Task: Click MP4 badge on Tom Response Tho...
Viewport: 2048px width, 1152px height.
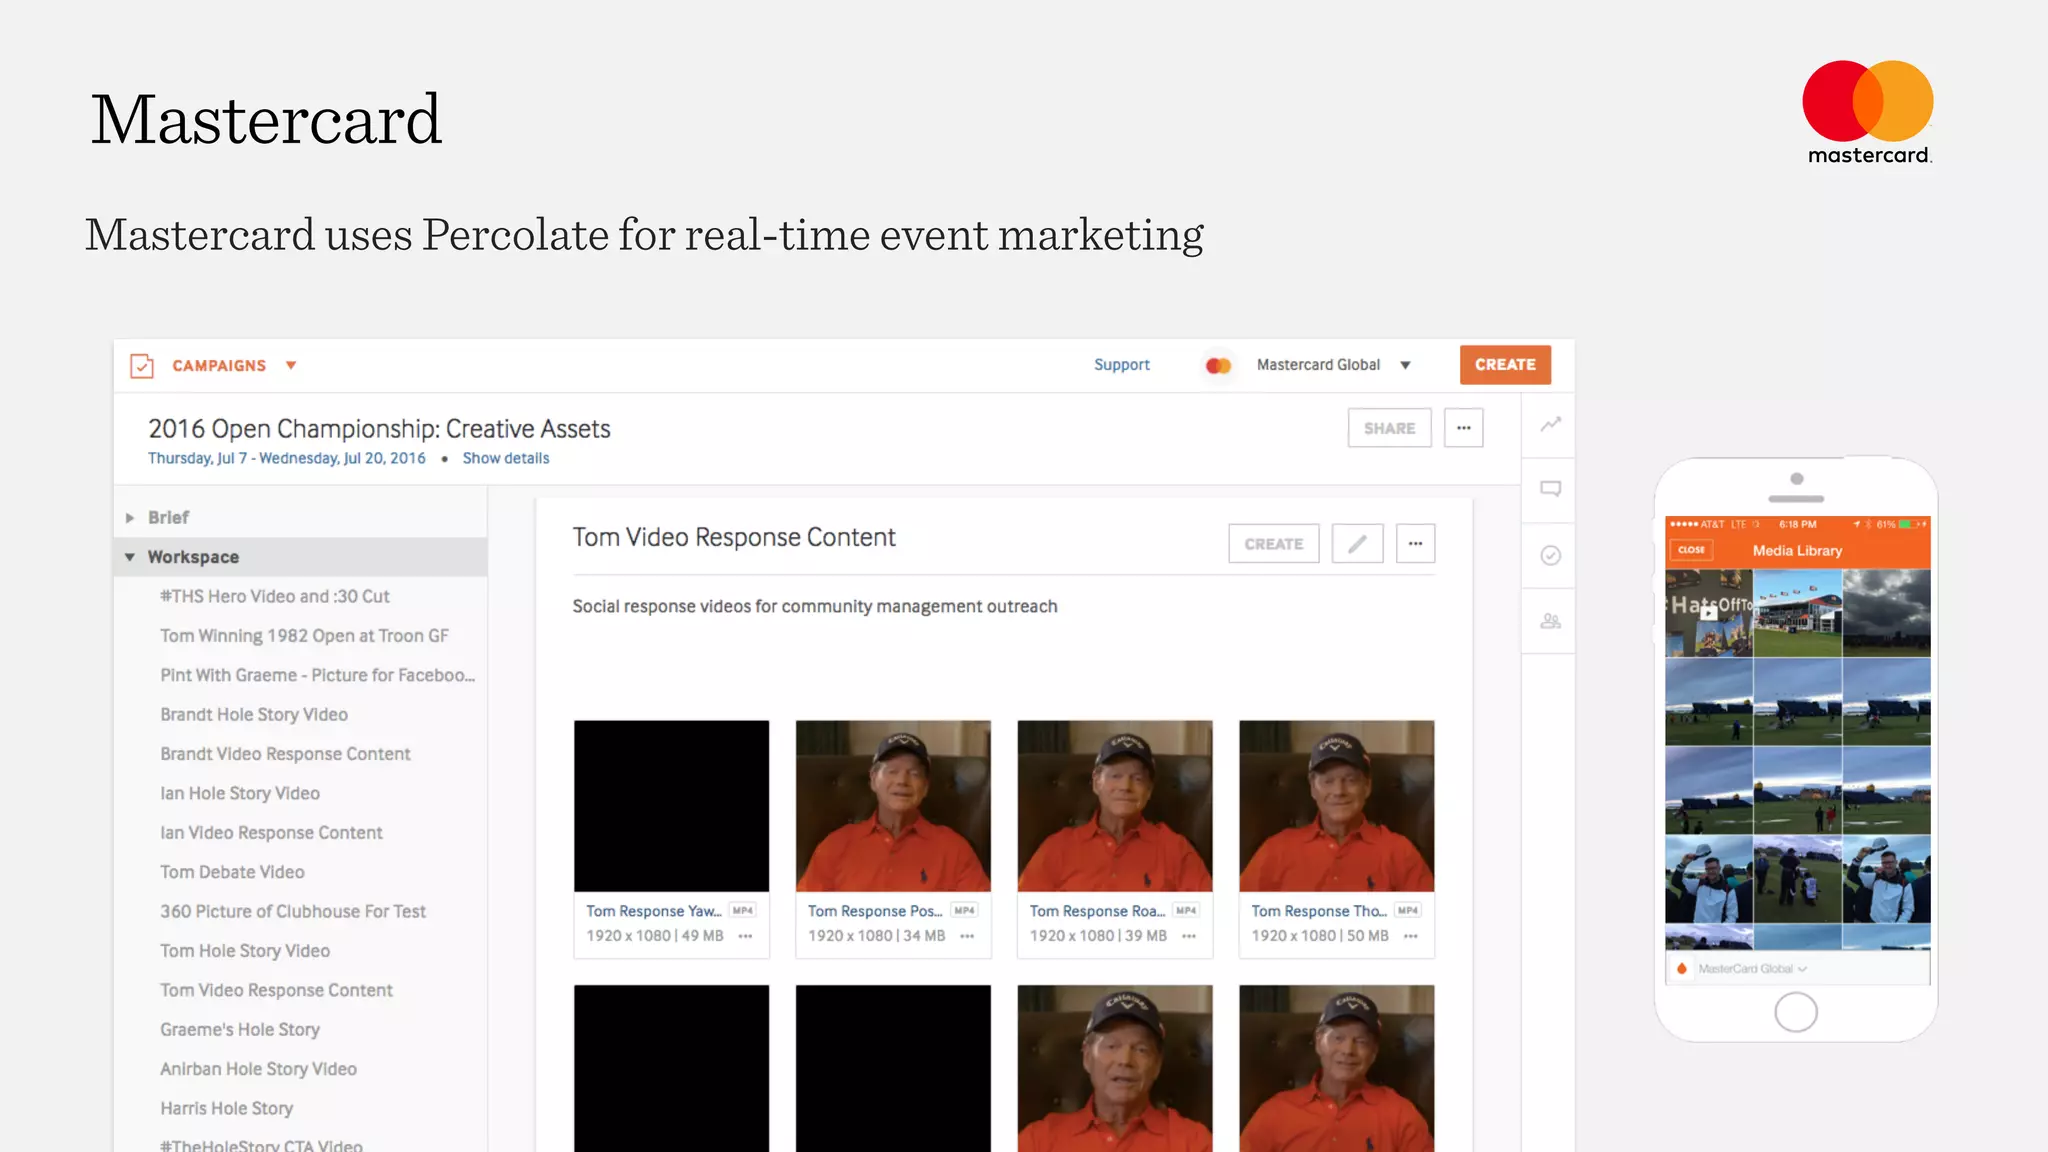Action: coord(1408,910)
